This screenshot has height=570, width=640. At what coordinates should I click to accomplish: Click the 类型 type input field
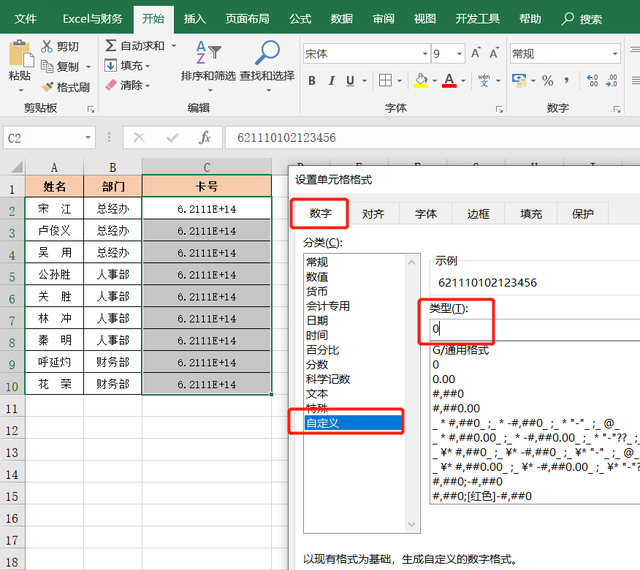click(535, 329)
